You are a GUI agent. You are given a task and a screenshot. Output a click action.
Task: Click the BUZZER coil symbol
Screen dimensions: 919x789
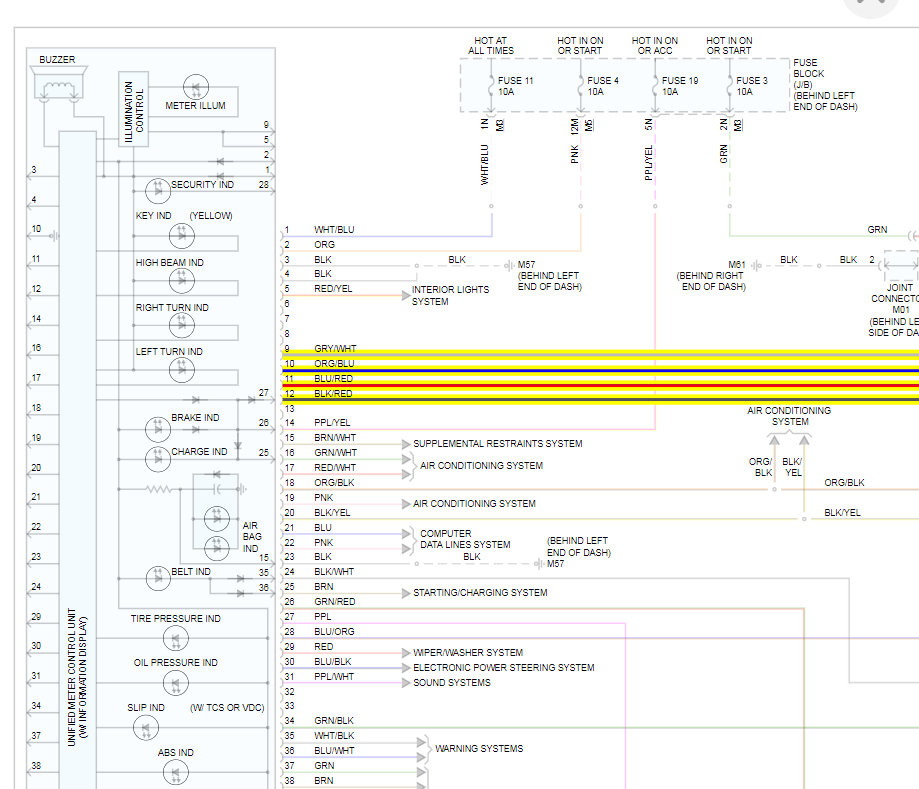point(58,89)
